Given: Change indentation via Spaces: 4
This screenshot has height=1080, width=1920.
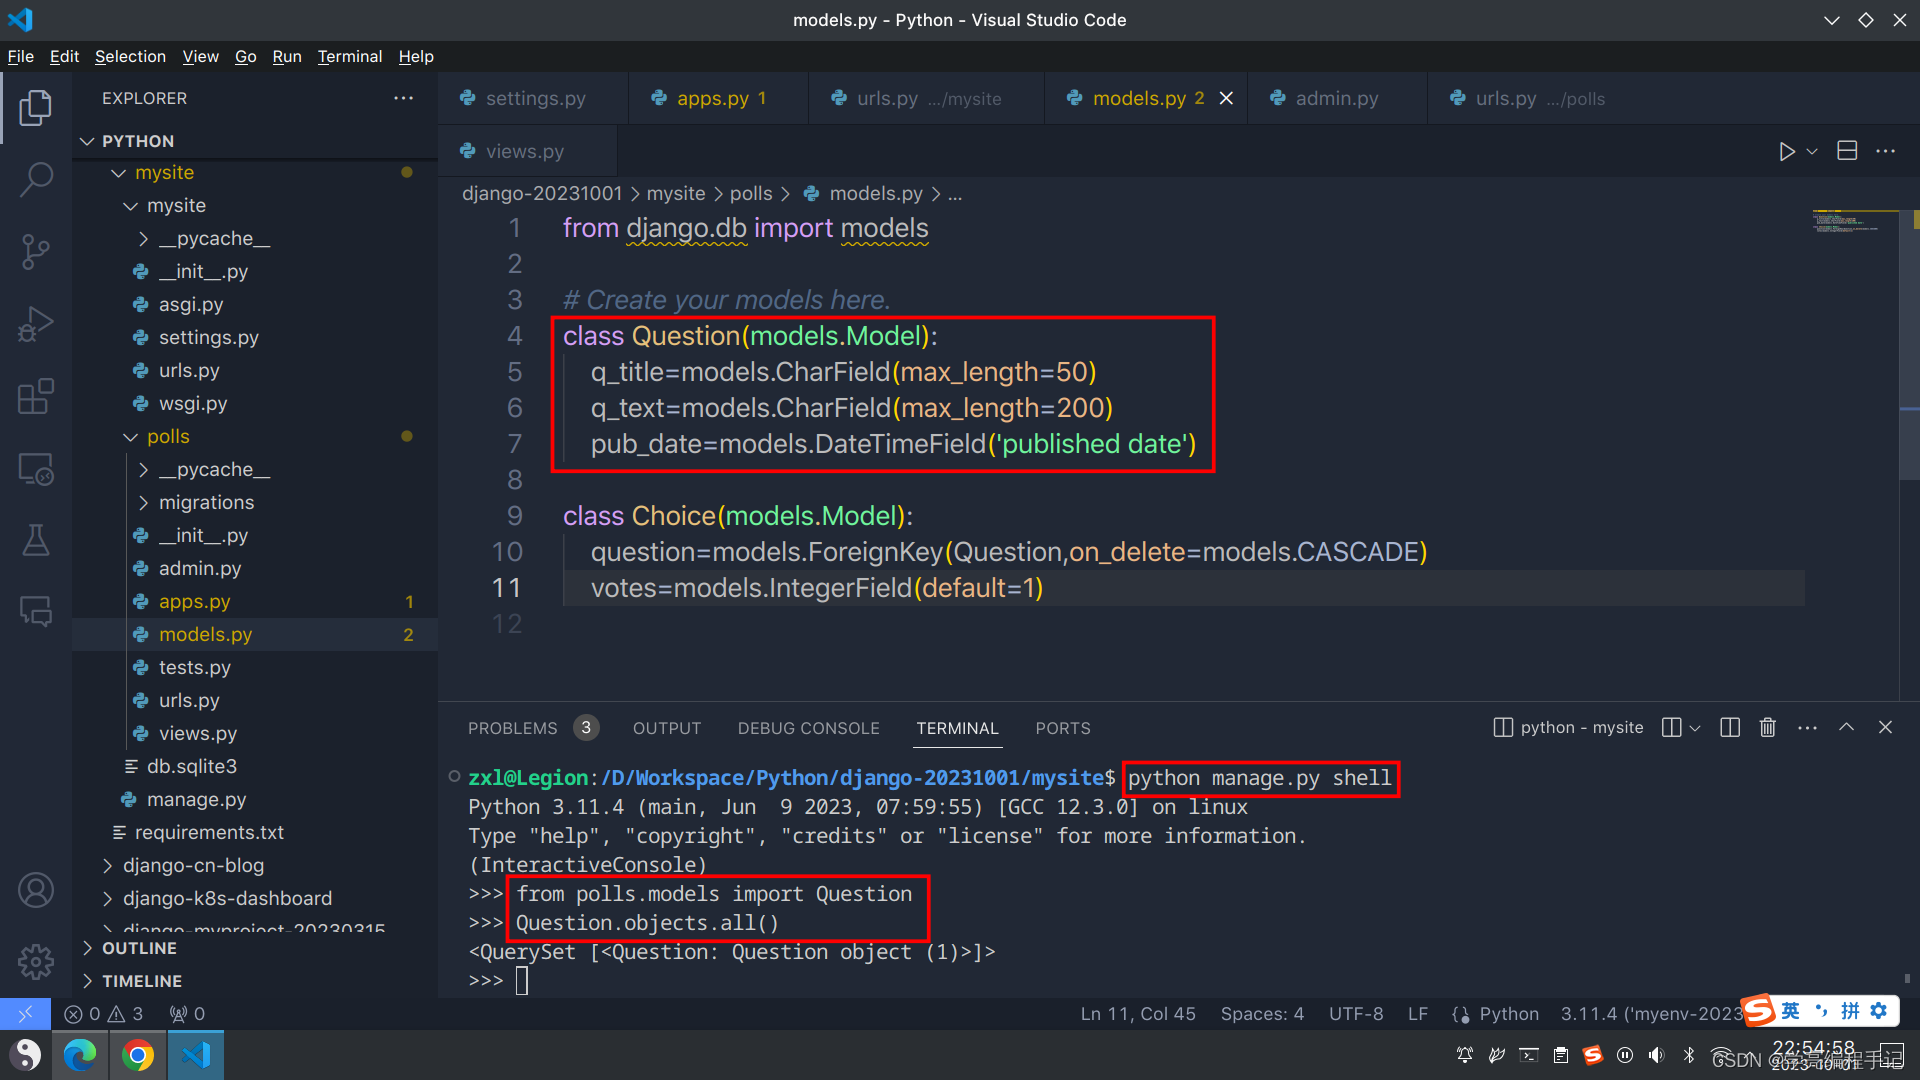Looking at the screenshot, I should 1262,1014.
